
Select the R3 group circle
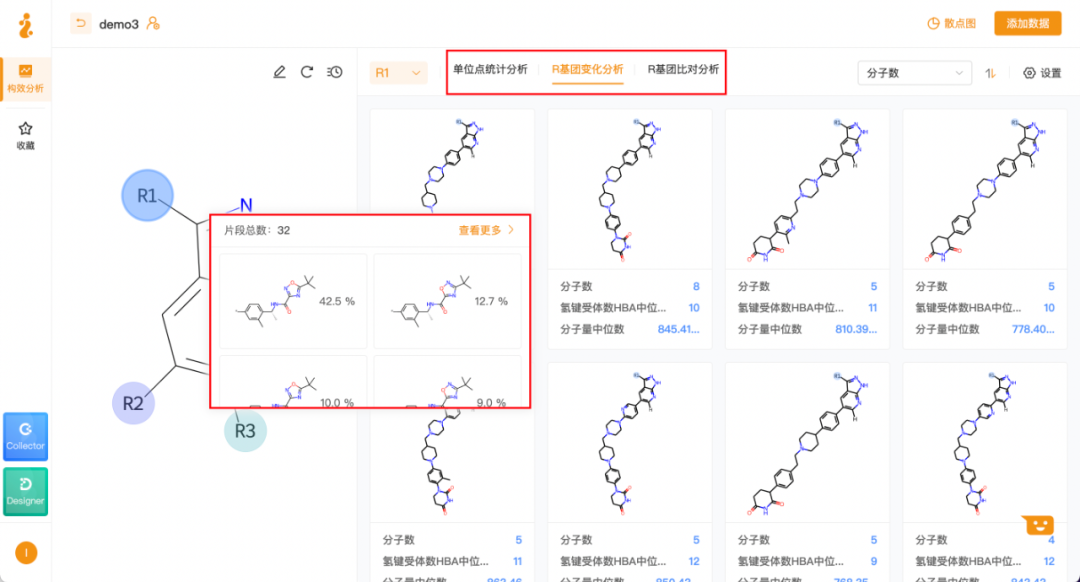pyautogui.click(x=245, y=430)
